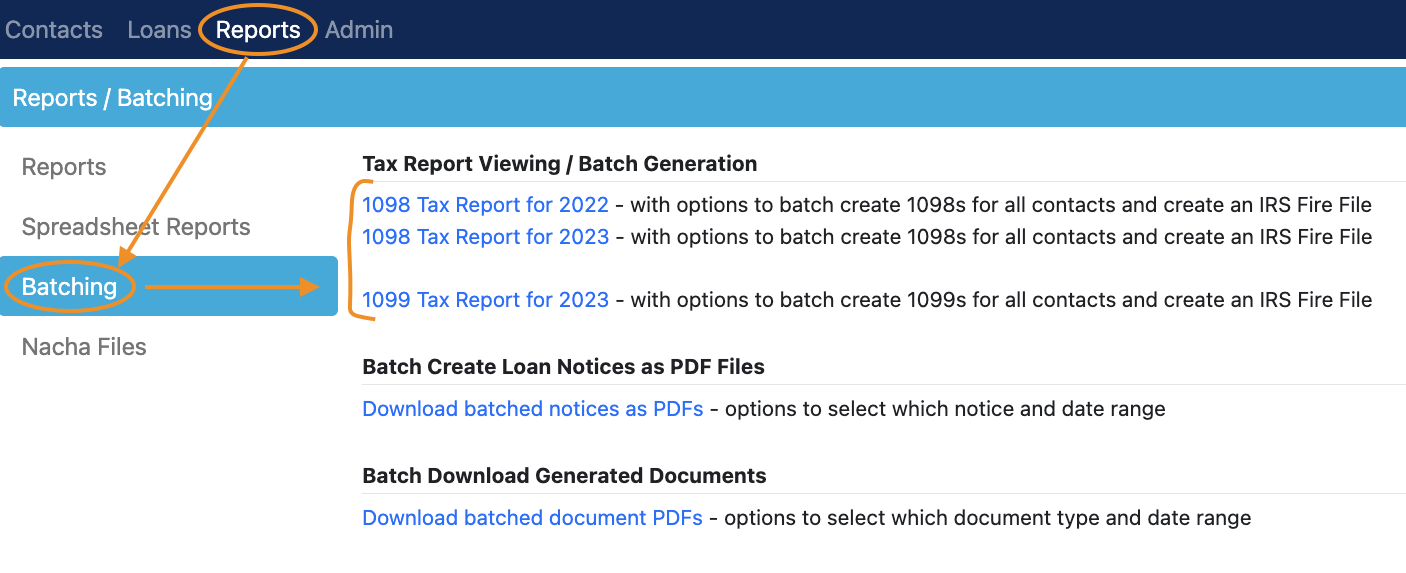Select the Batching sidebar item
Screen dimensions: 1406x573
click(x=169, y=287)
